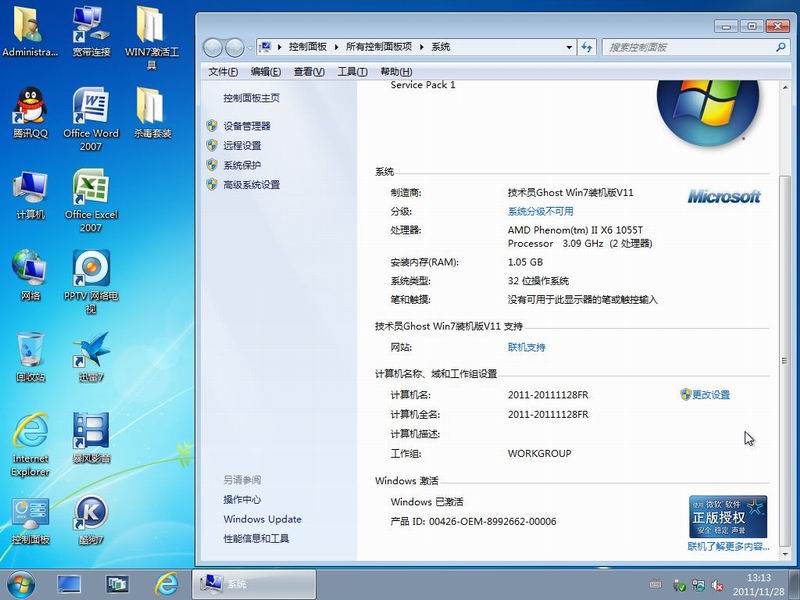Select the 杀毒套装 folder on desktop
Image resolution: width=800 pixels, height=600 pixels.
(152, 112)
